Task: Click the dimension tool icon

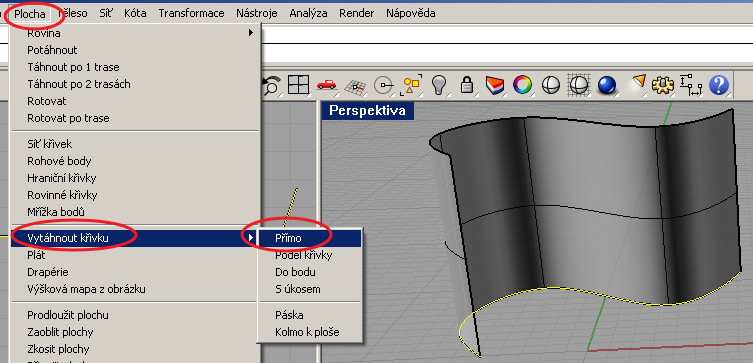Action: coord(691,85)
